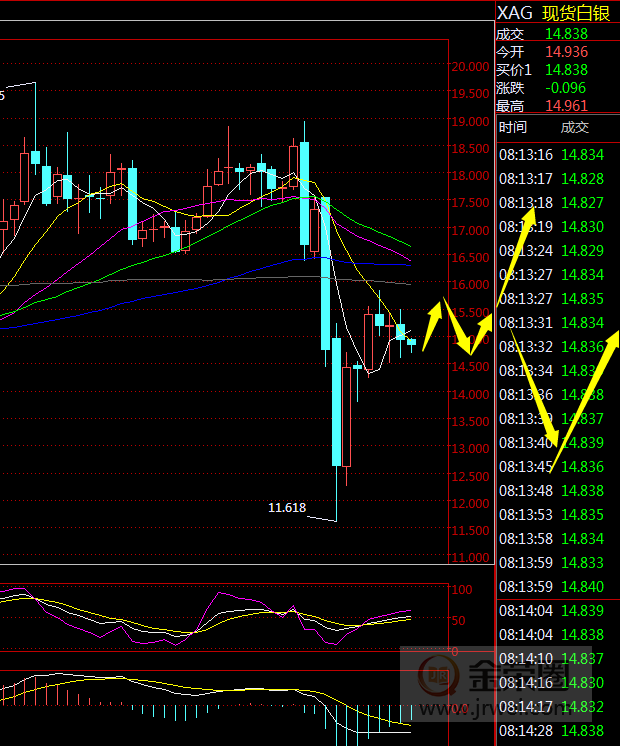
Task: Click the 19.500 price axis label
Action: 470,94
